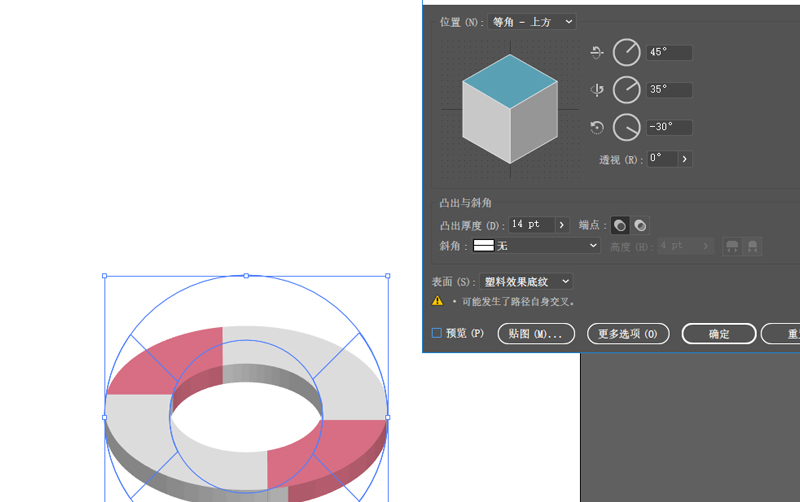The height and width of the screenshot is (502, 800).
Task: Click the 贴图 (M)... button
Action: 536,334
